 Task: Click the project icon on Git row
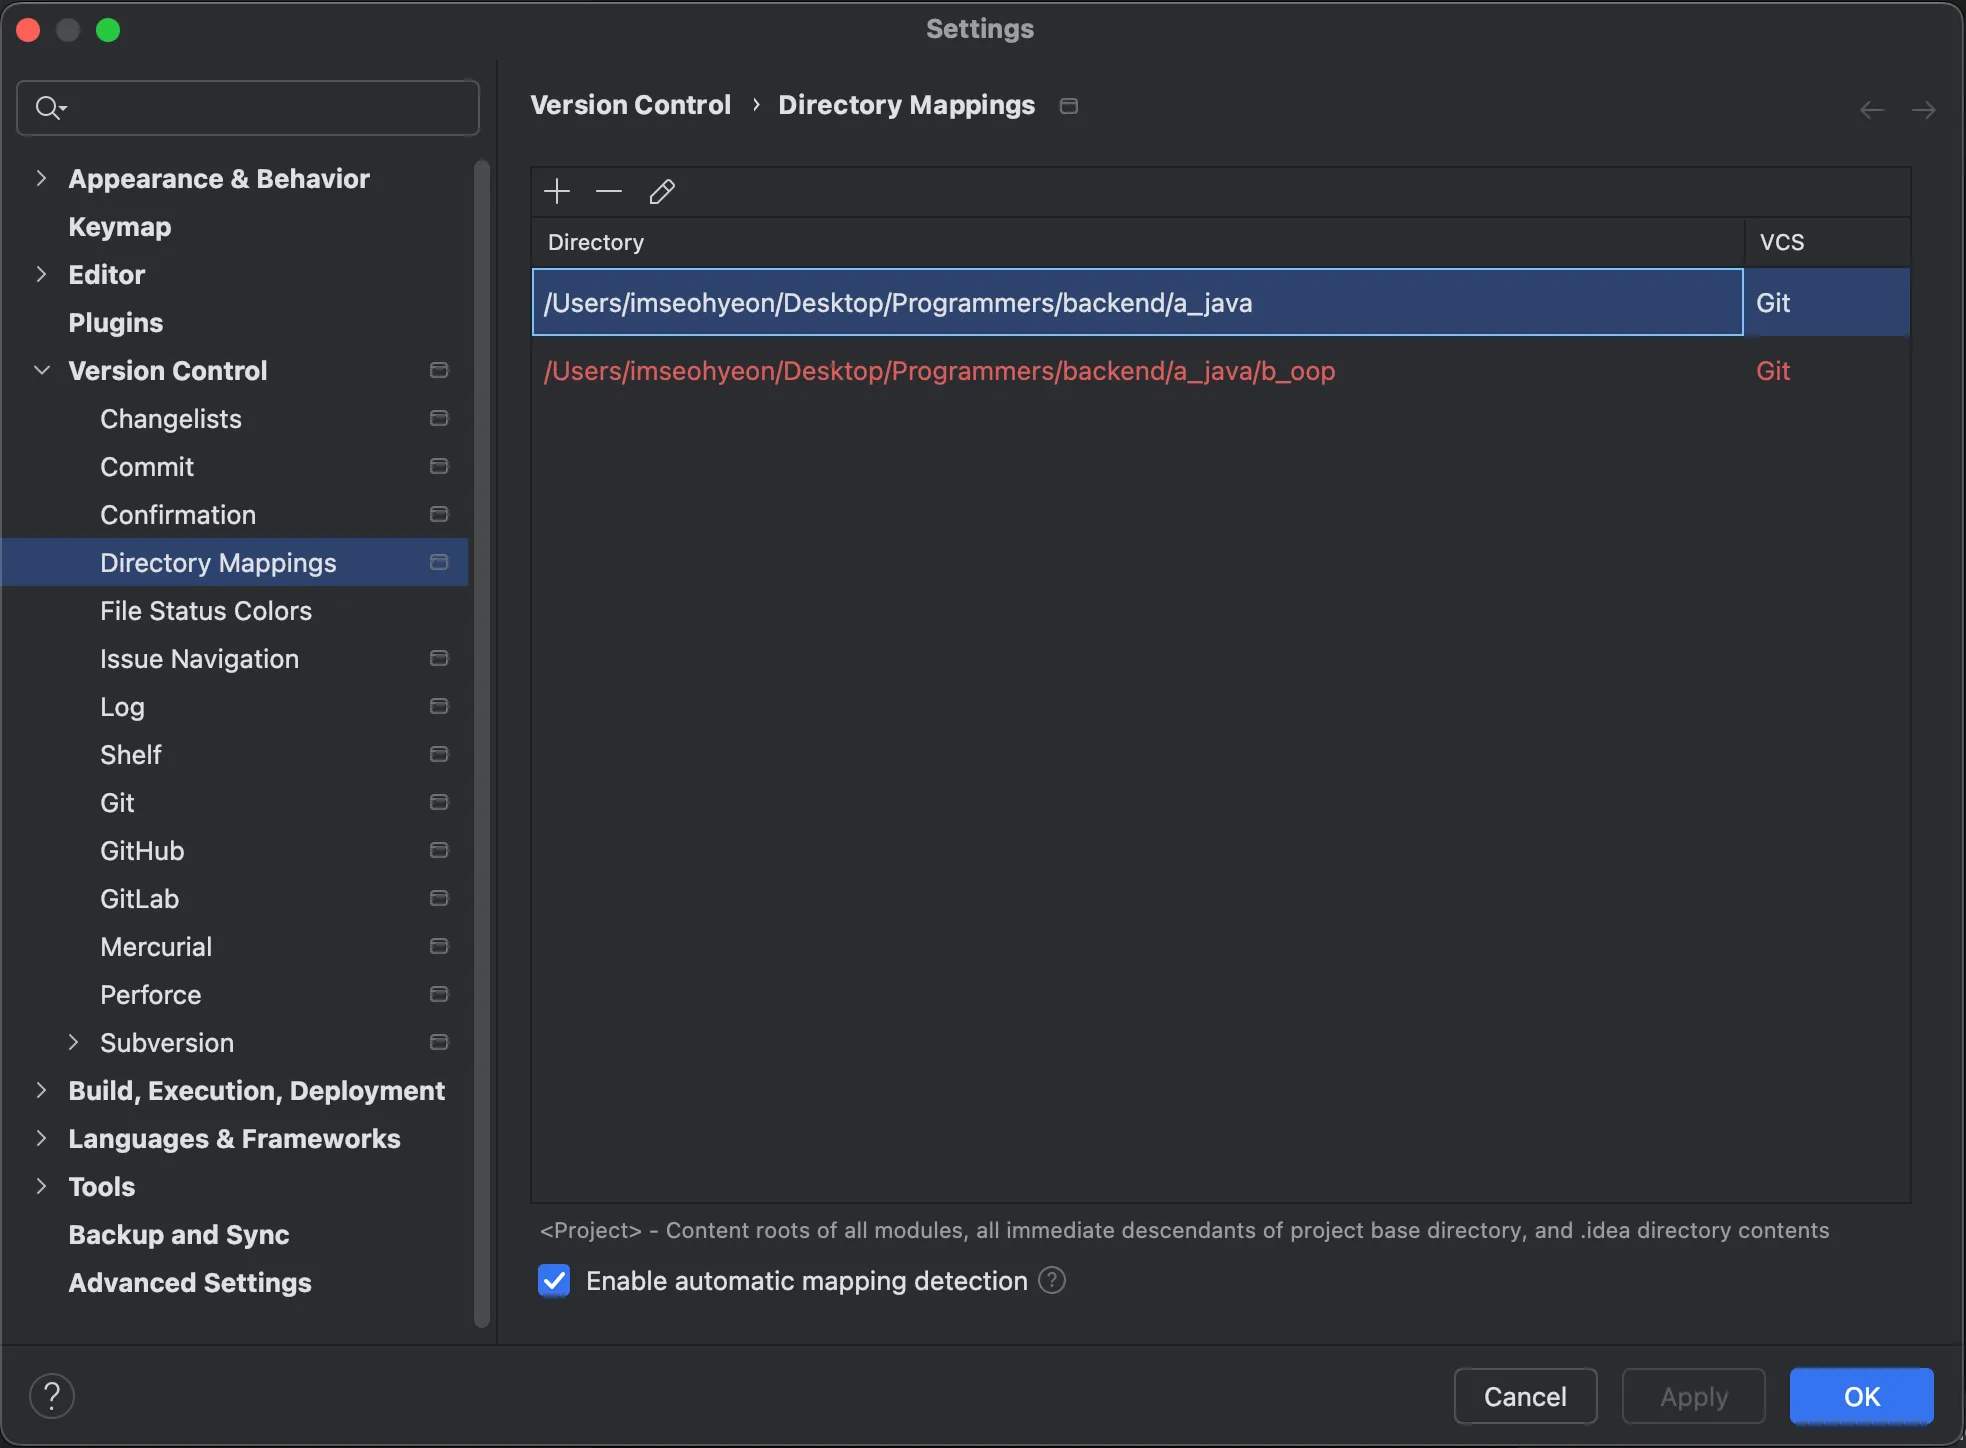(x=439, y=802)
